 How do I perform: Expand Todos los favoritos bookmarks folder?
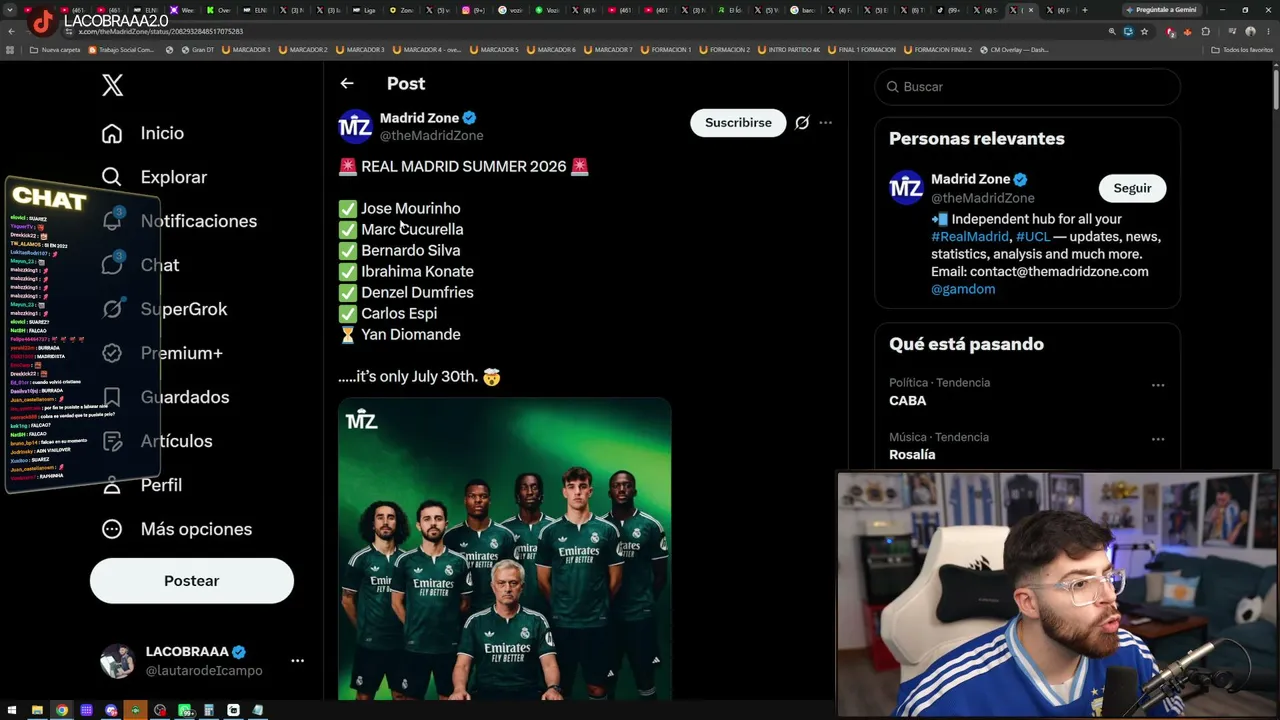(1242, 50)
